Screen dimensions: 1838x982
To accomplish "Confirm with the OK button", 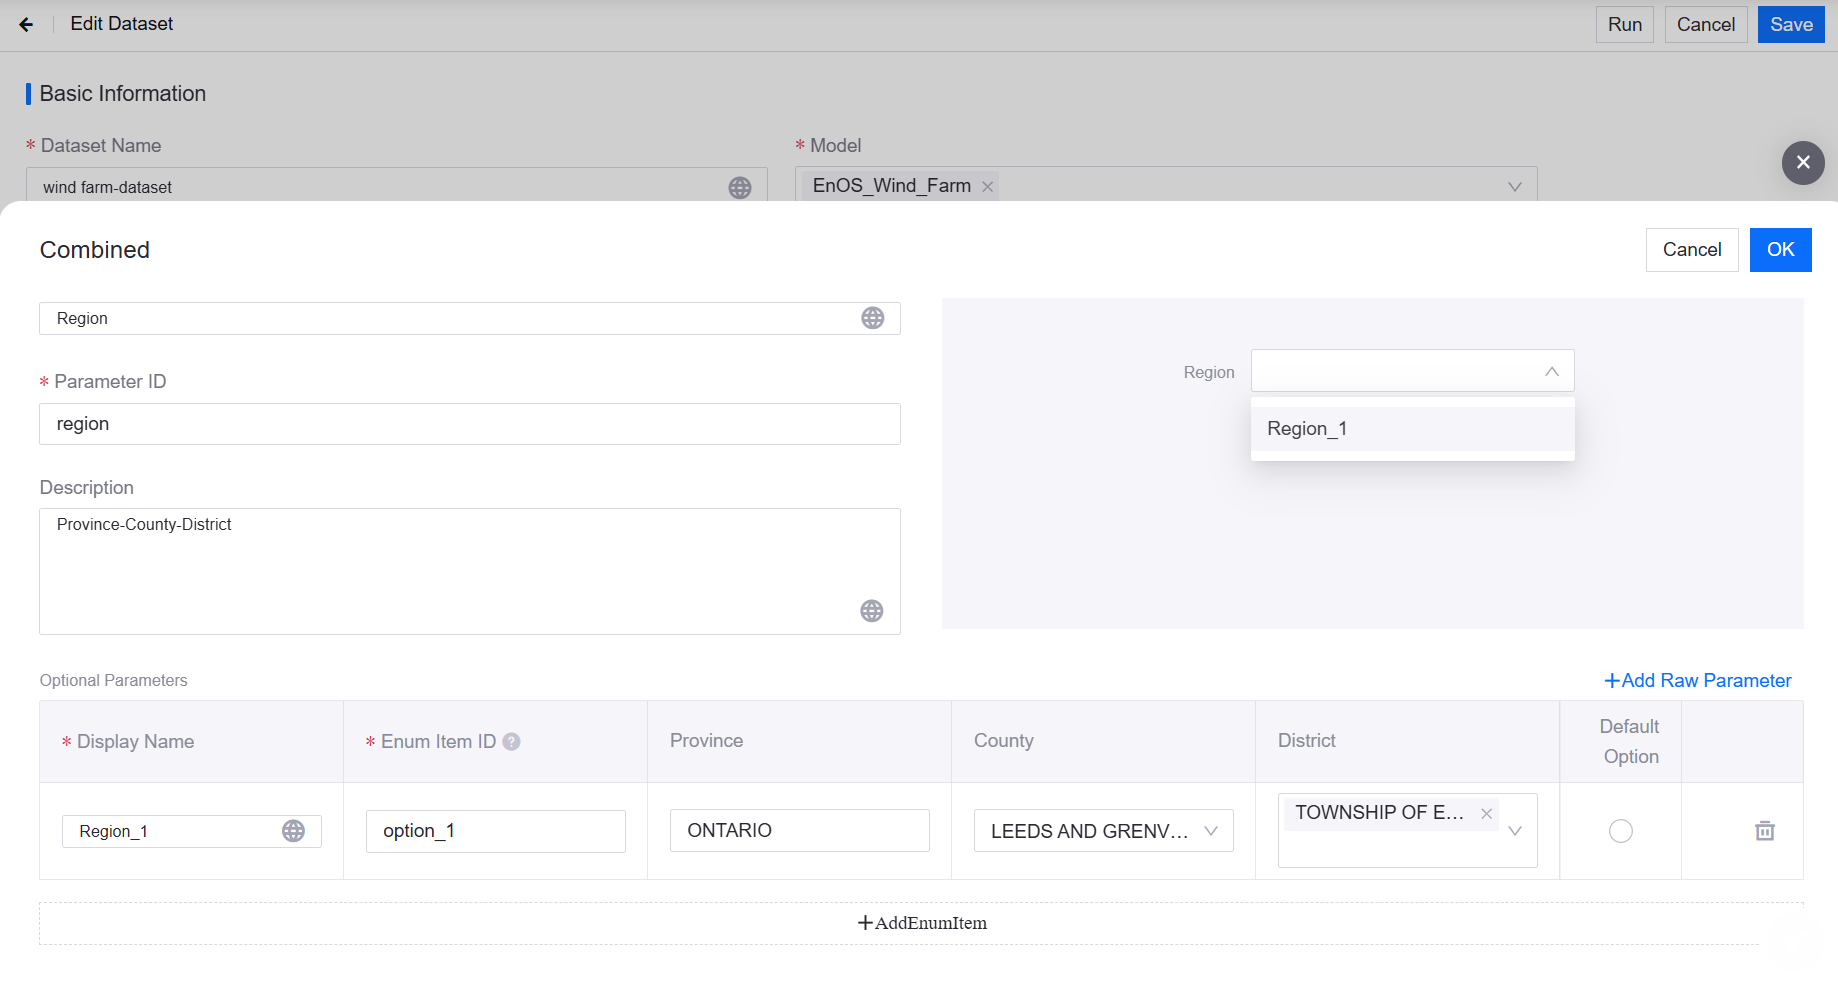I will (x=1780, y=249).
